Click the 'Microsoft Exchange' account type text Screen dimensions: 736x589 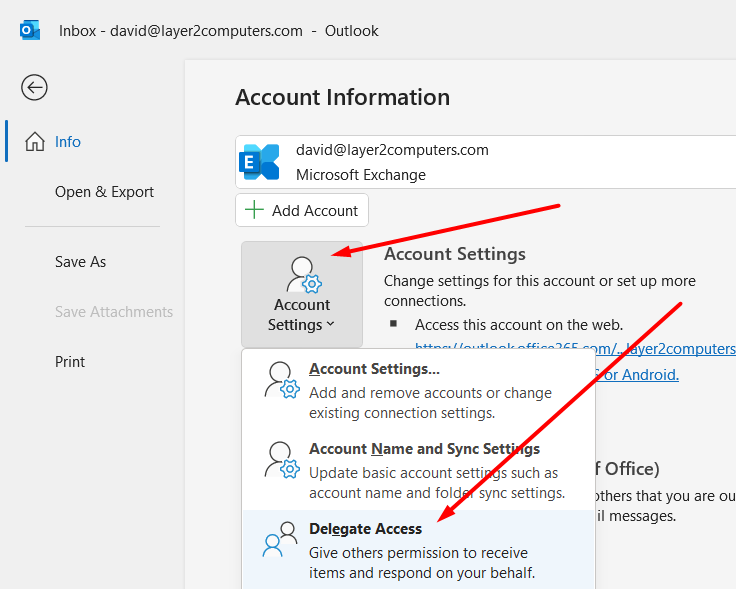click(x=360, y=175)
